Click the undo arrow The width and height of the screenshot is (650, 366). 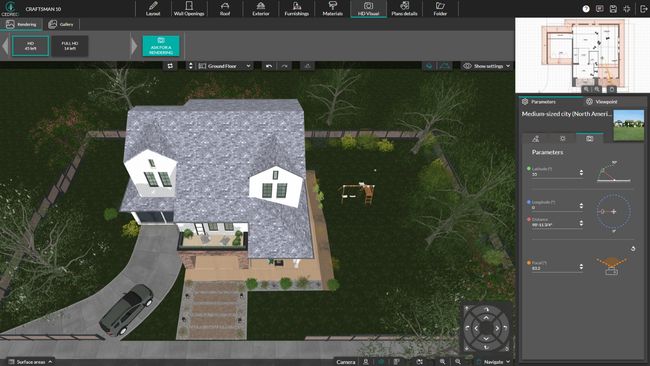pos(269,66)
